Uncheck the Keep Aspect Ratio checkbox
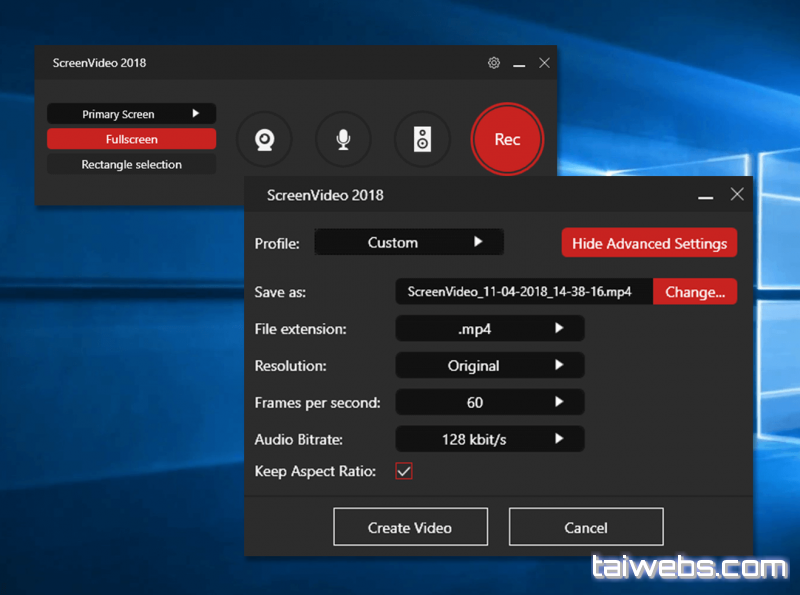The height and width of the screenshot is (595, 800). click(404, 471)
